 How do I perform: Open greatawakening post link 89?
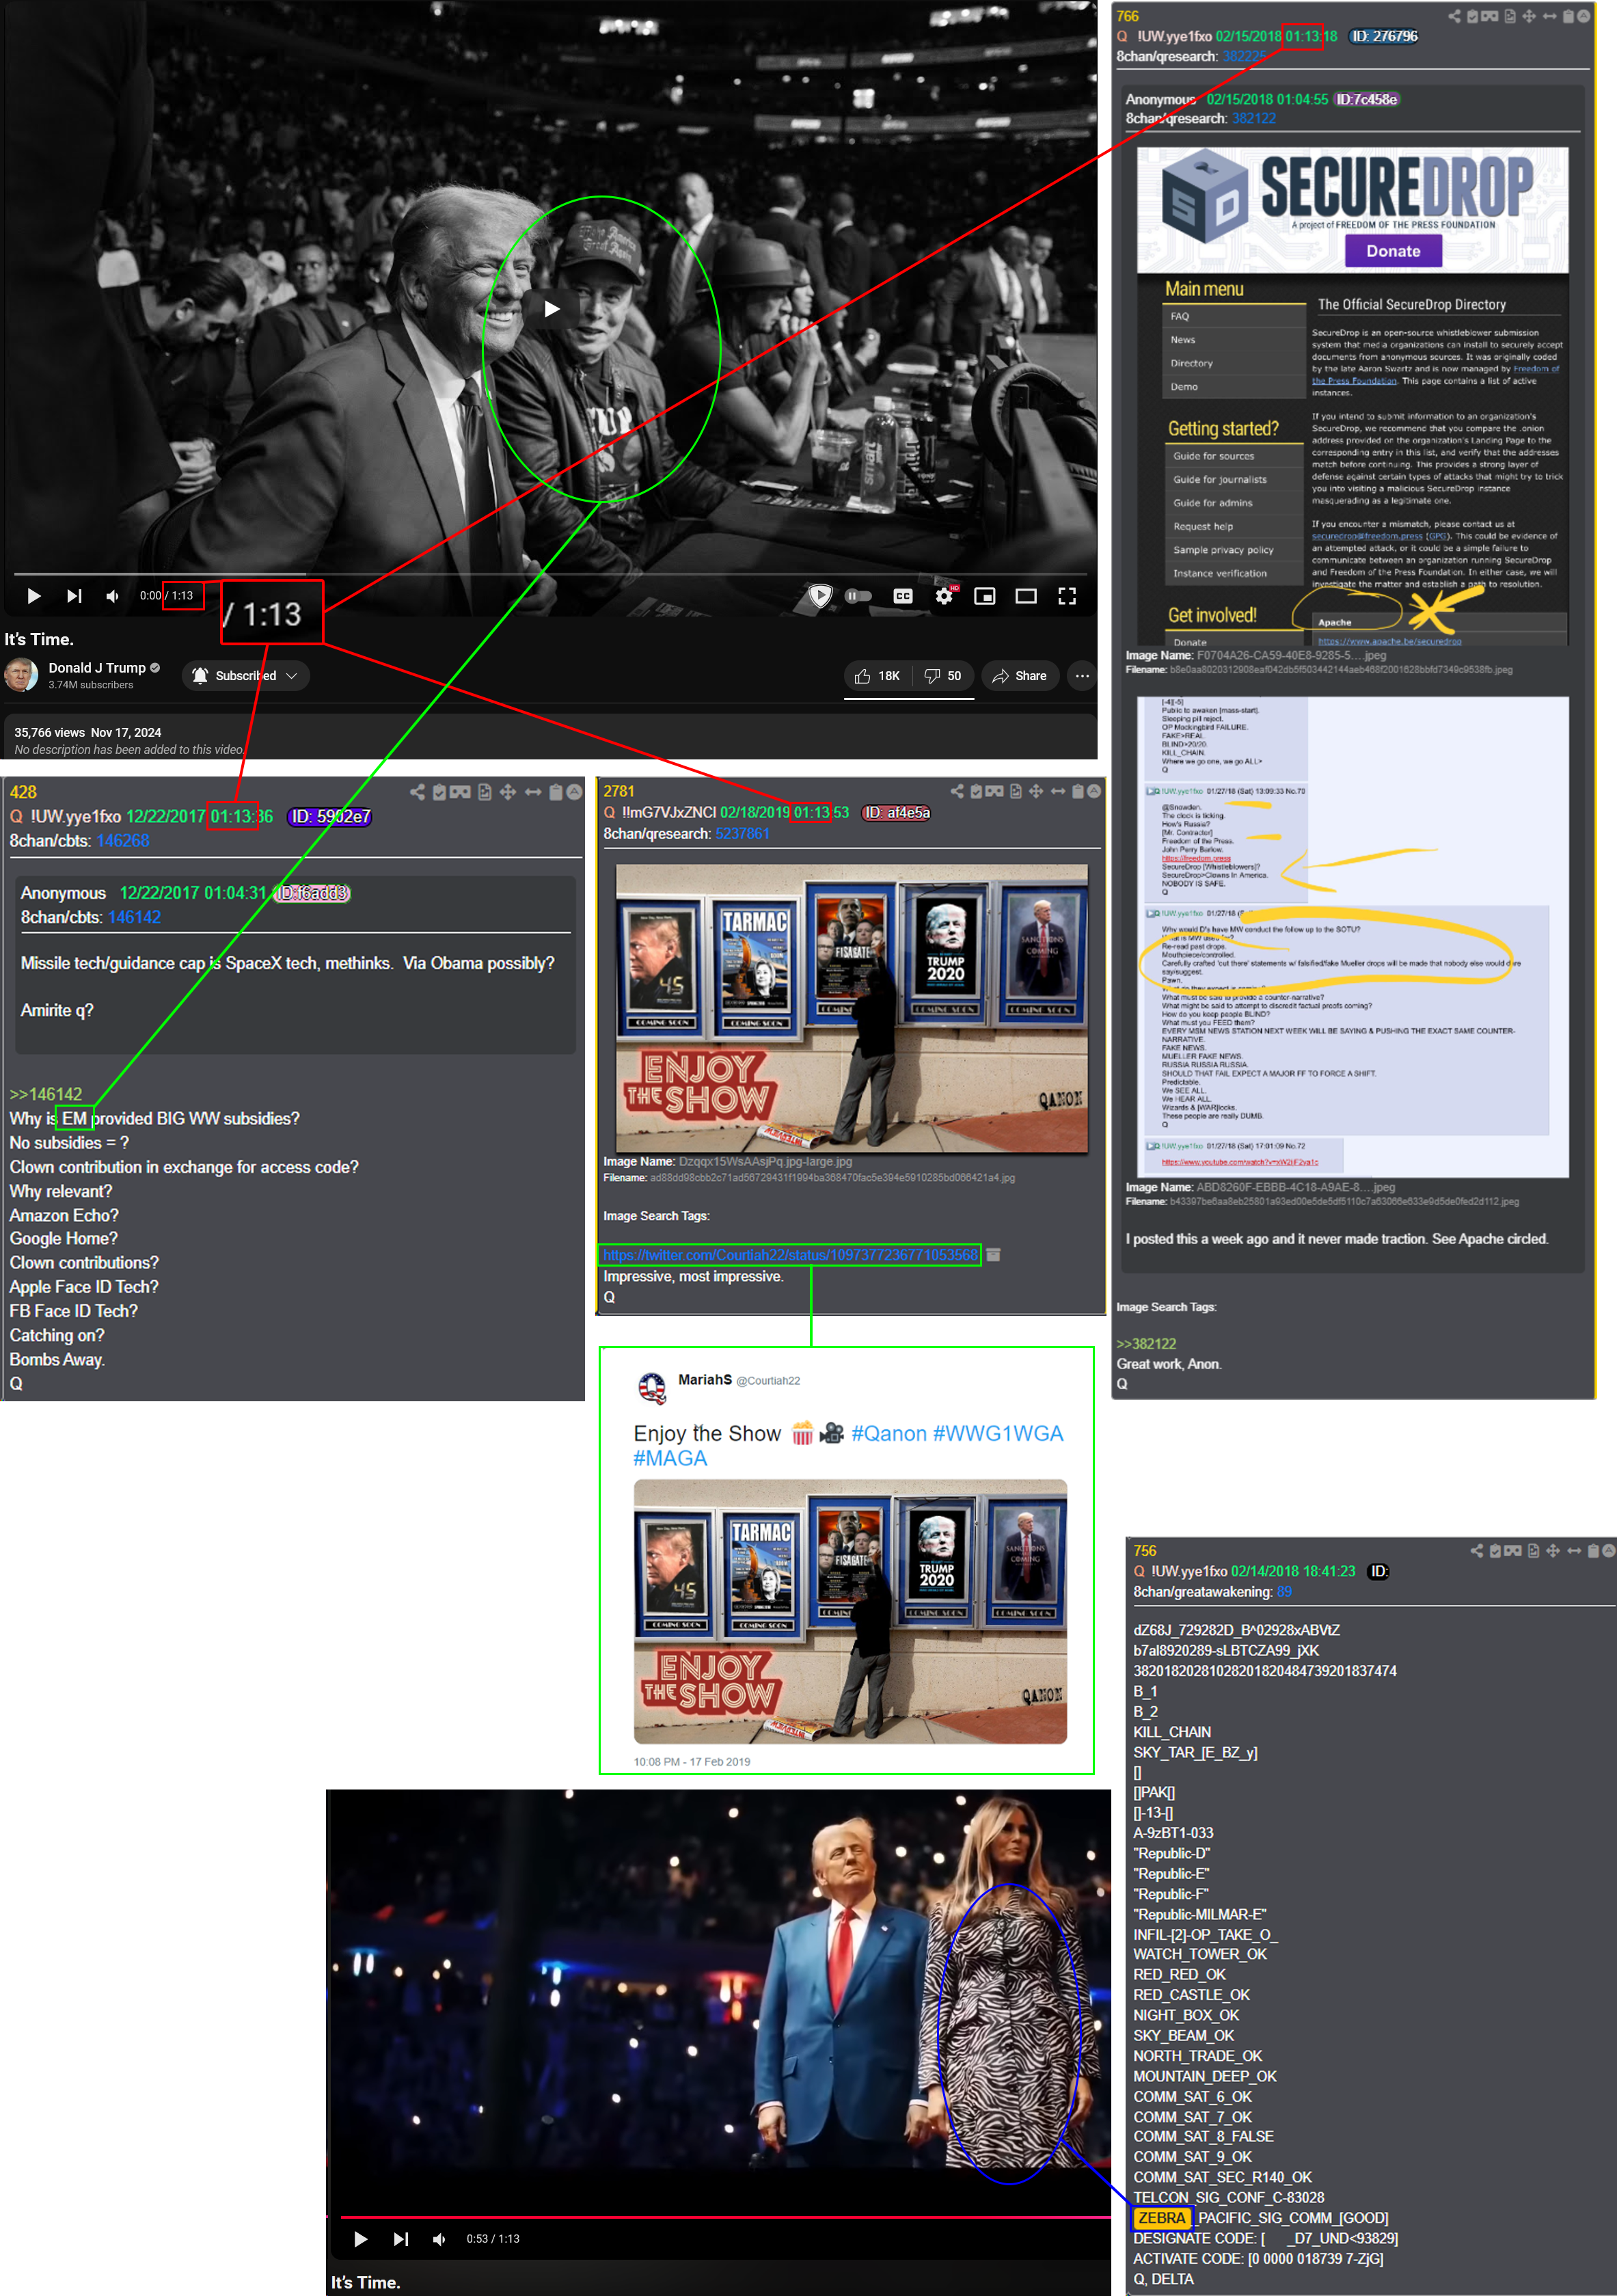point(1284,1592)
